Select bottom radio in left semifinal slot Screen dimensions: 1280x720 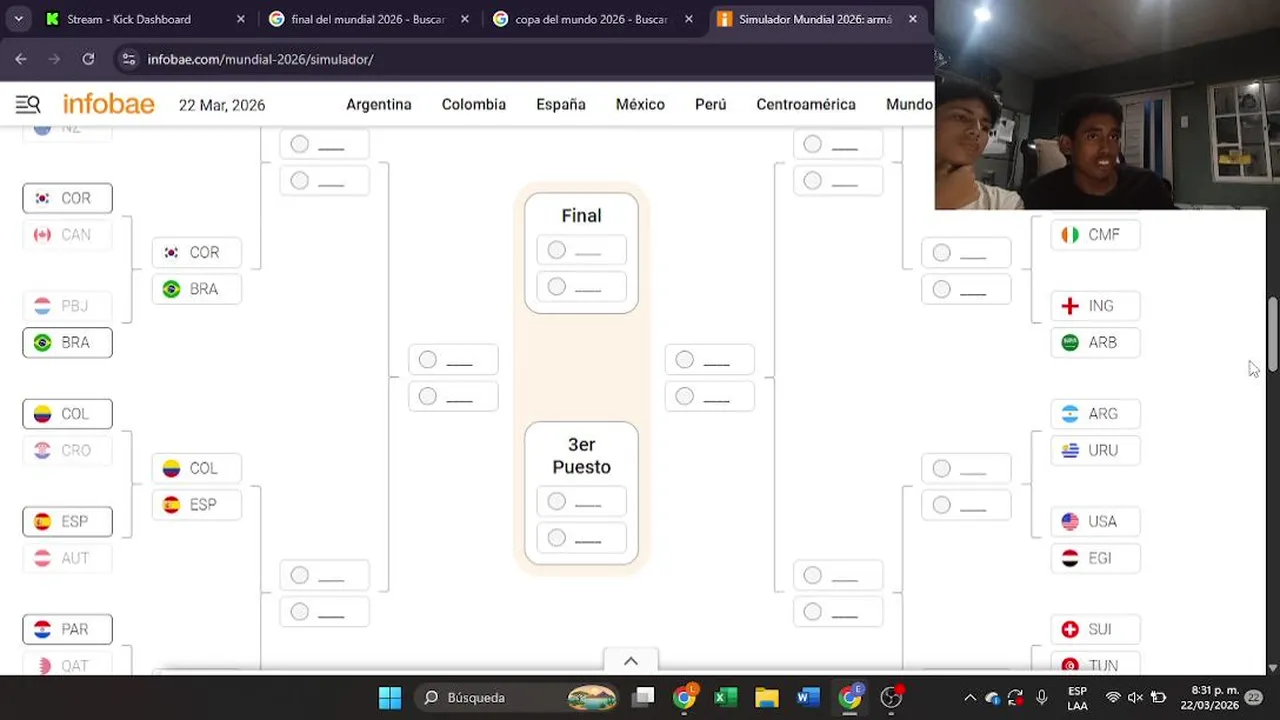[428, 396]
